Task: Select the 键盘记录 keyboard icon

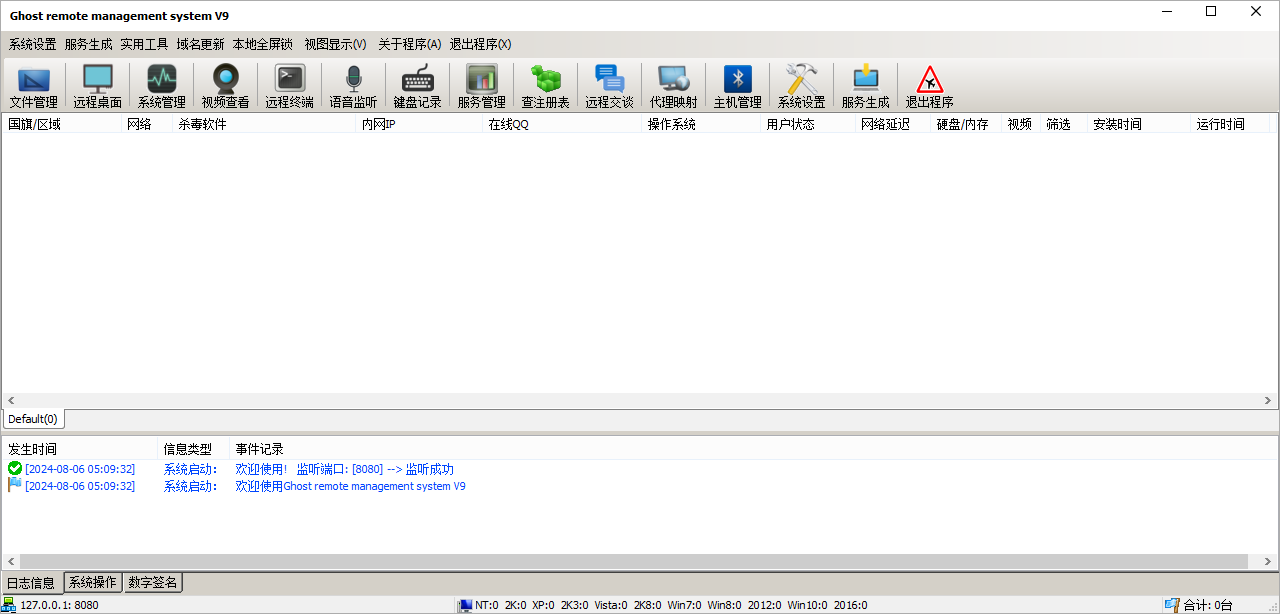Action: (x=418, y=86)
